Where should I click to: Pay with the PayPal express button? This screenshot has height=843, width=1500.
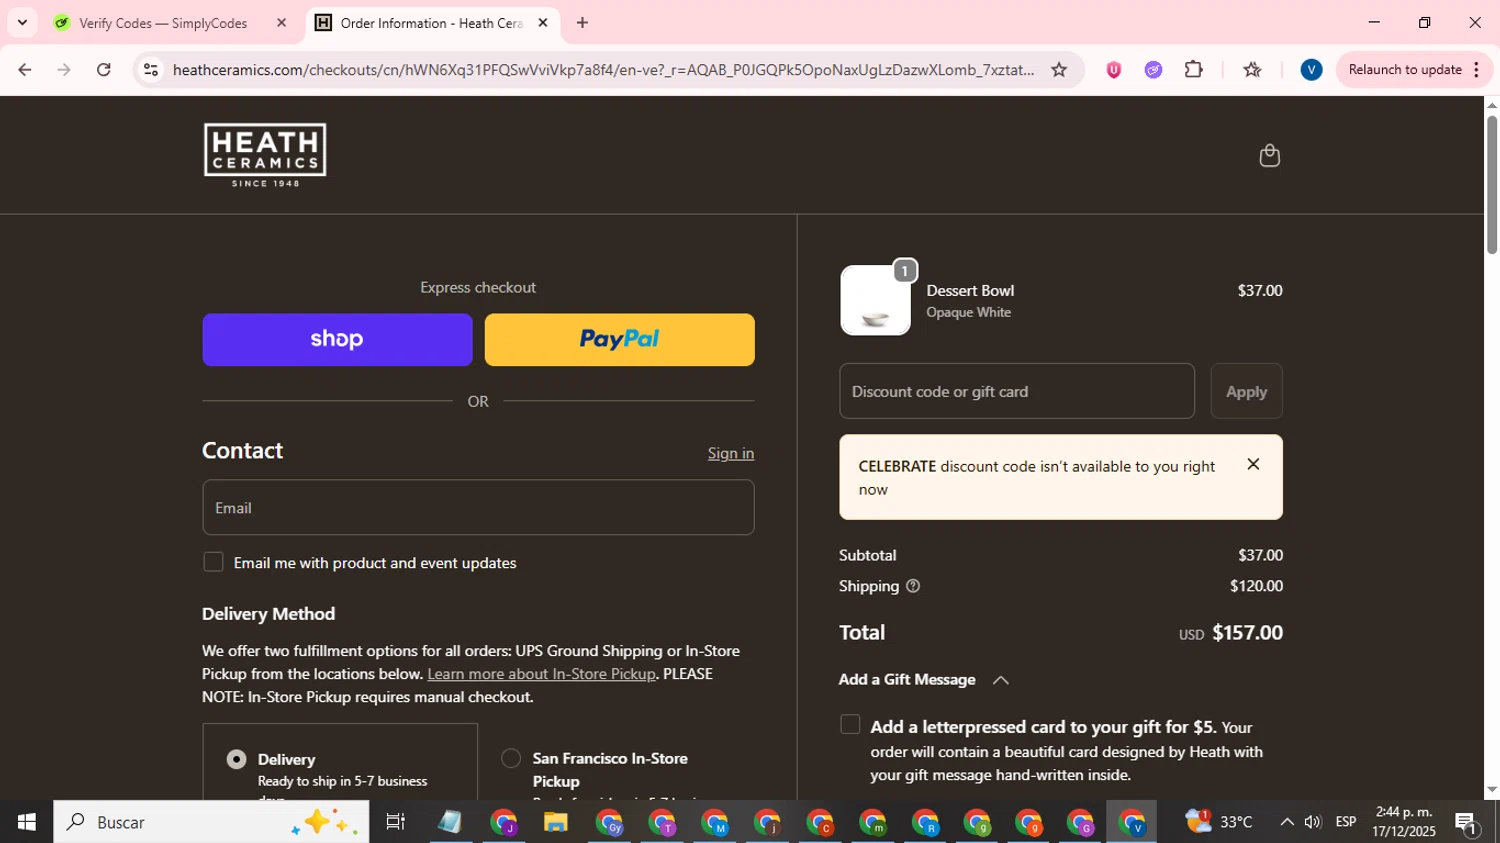pos(620,340)
